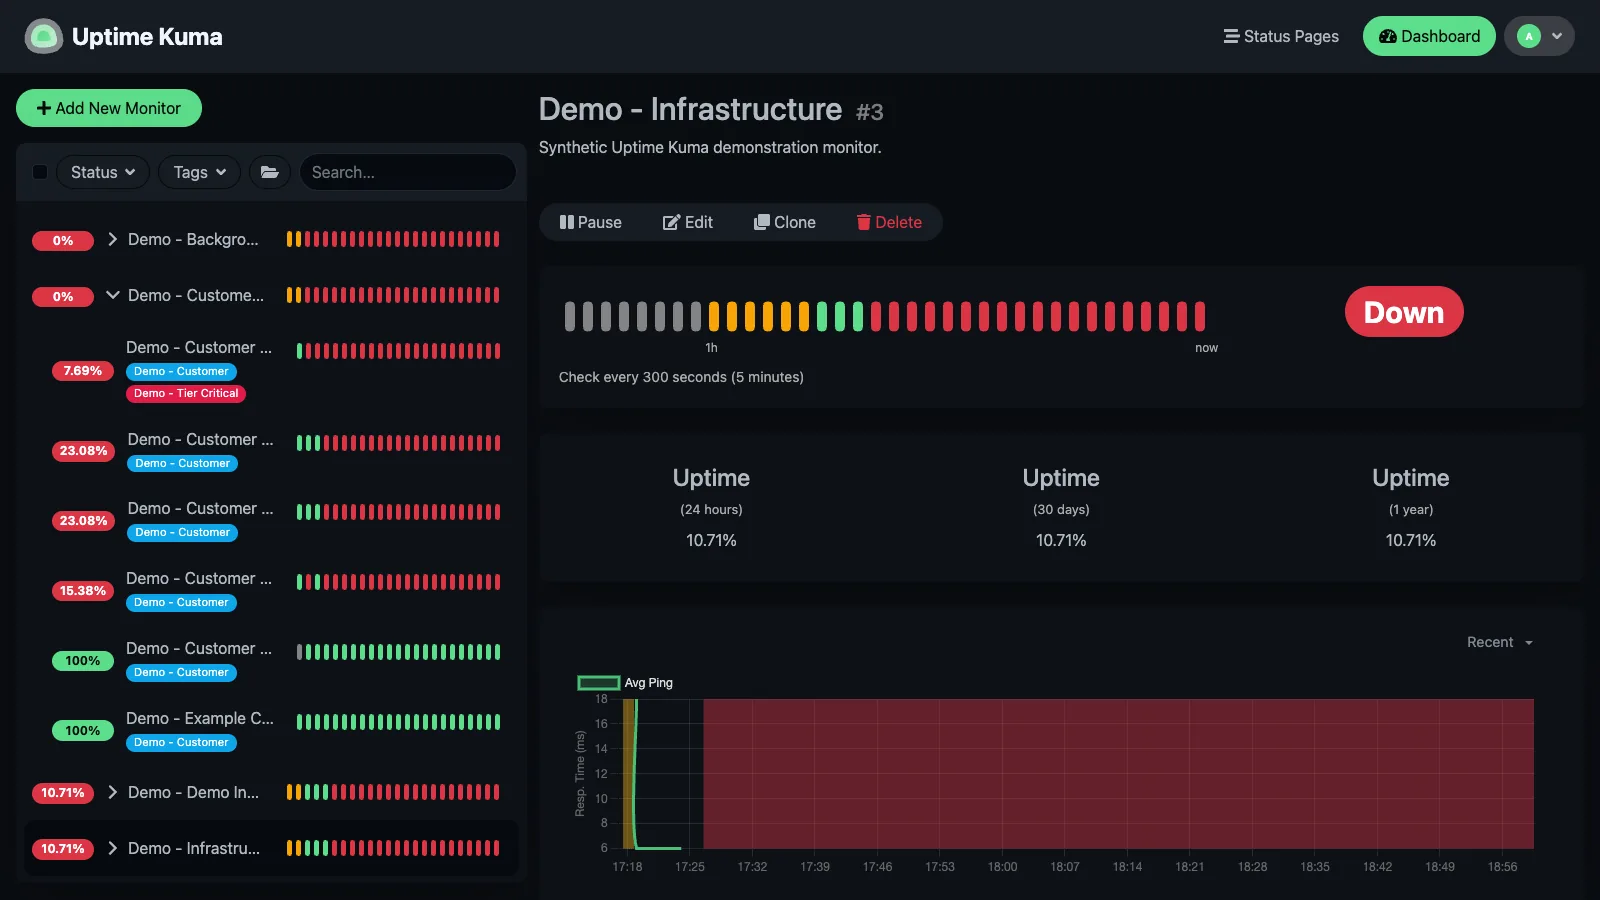Expand the Demo - Infrastru... group chevron

113,848
